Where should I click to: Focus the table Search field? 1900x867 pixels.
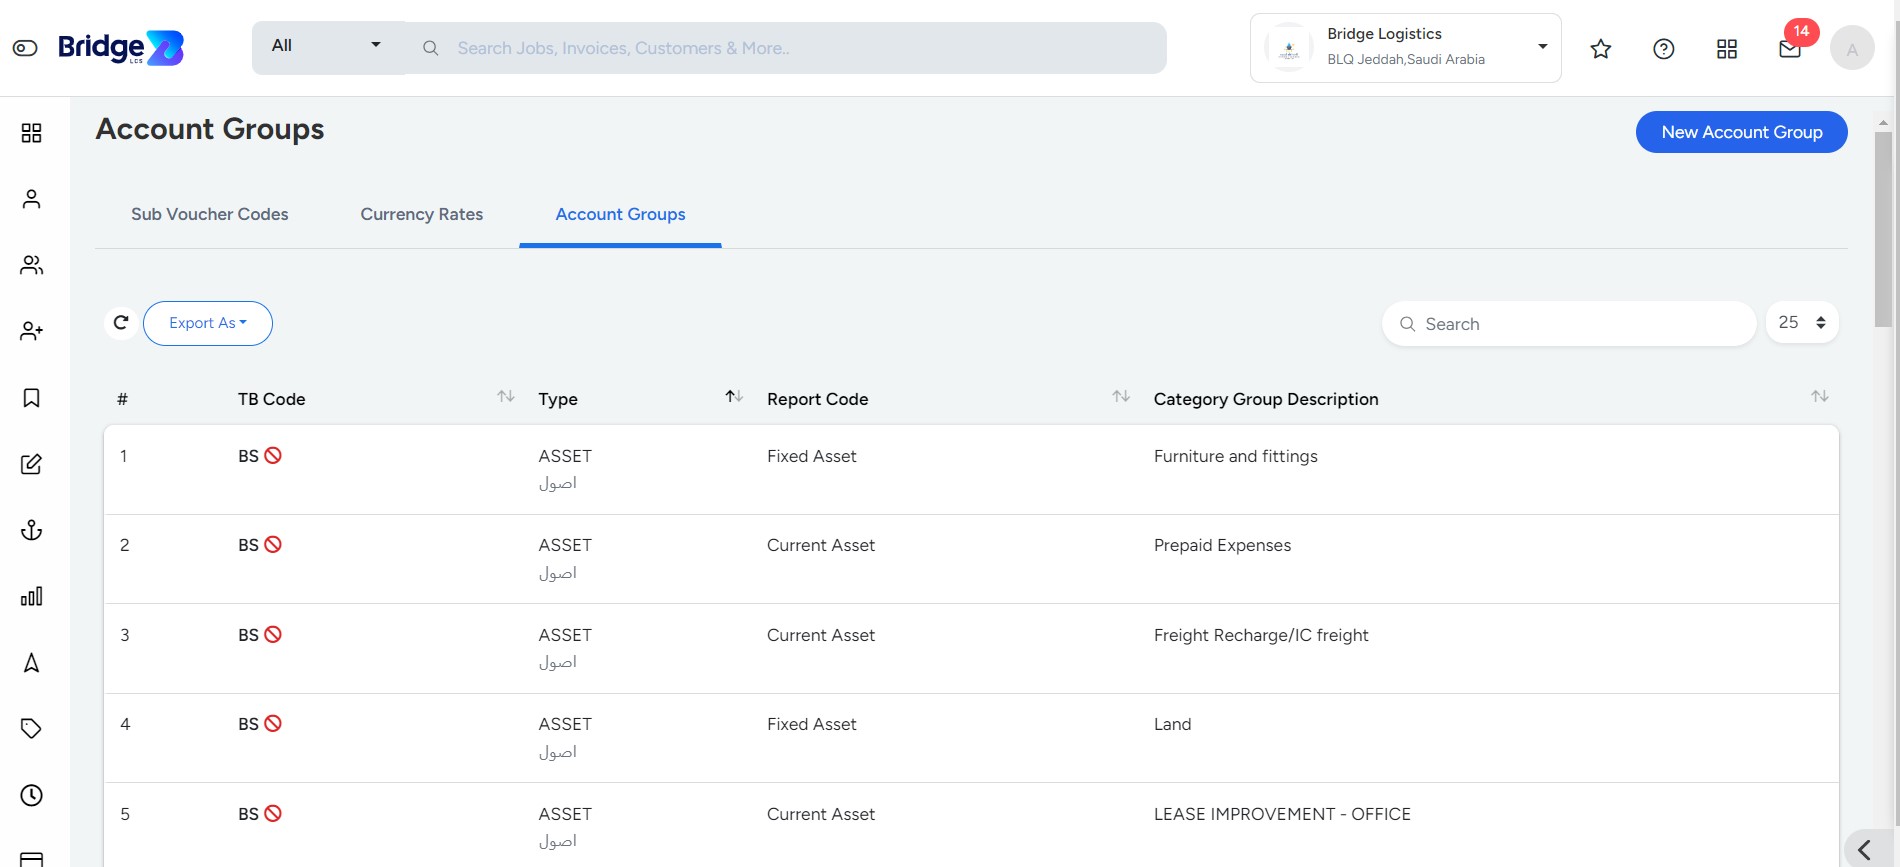[1569, 324]
